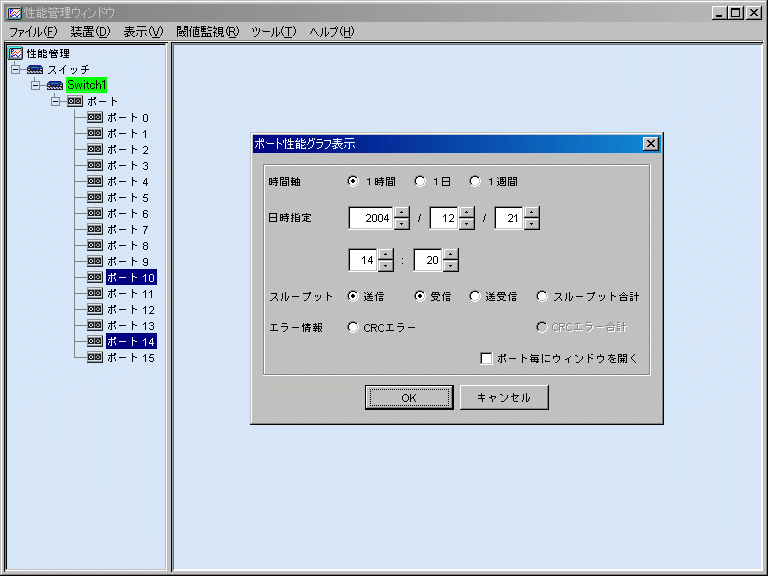768x576 pixels.
Task: Collapse the スイッチ tree node
Action: (x=15, y=70)
